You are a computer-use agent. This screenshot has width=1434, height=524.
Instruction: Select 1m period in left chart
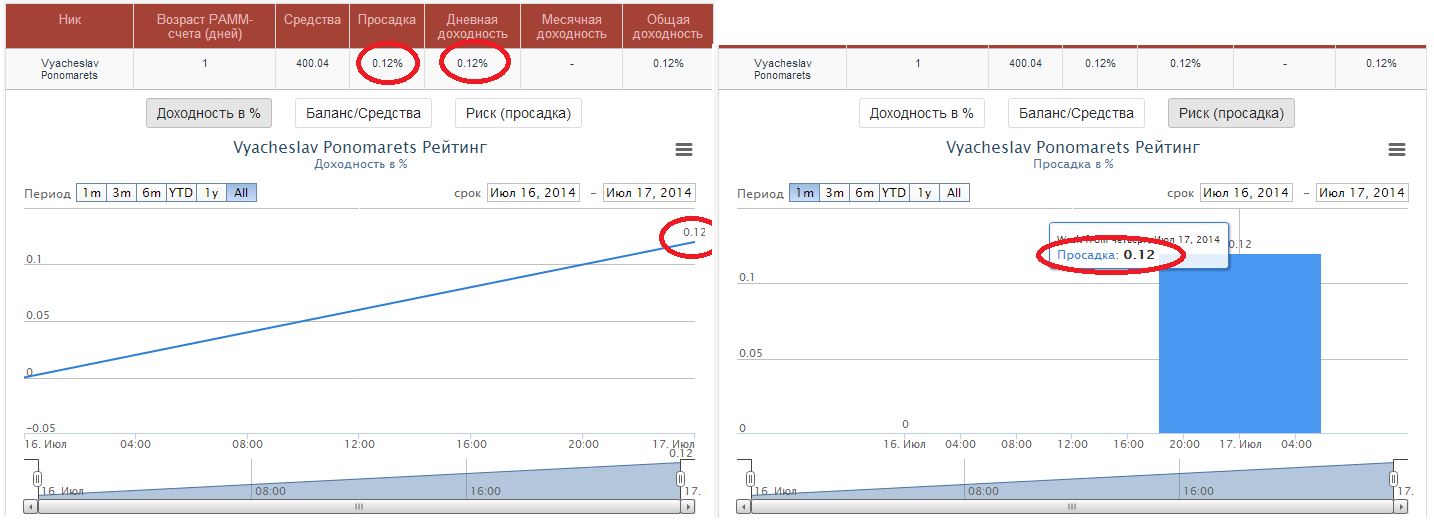click(x=91, y=193)
